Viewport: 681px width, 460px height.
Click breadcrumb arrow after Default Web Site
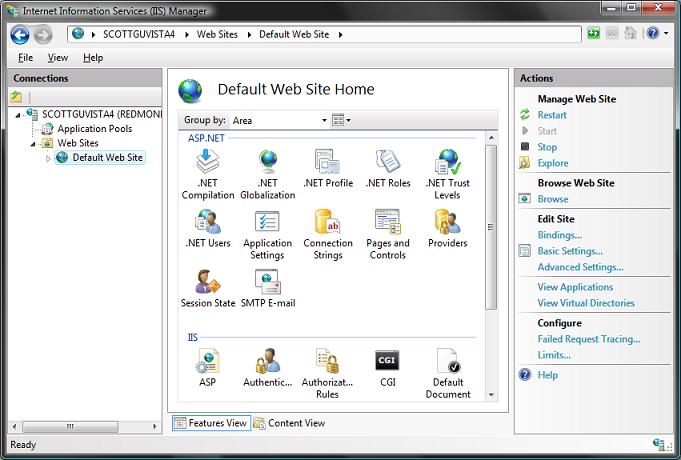340,34
